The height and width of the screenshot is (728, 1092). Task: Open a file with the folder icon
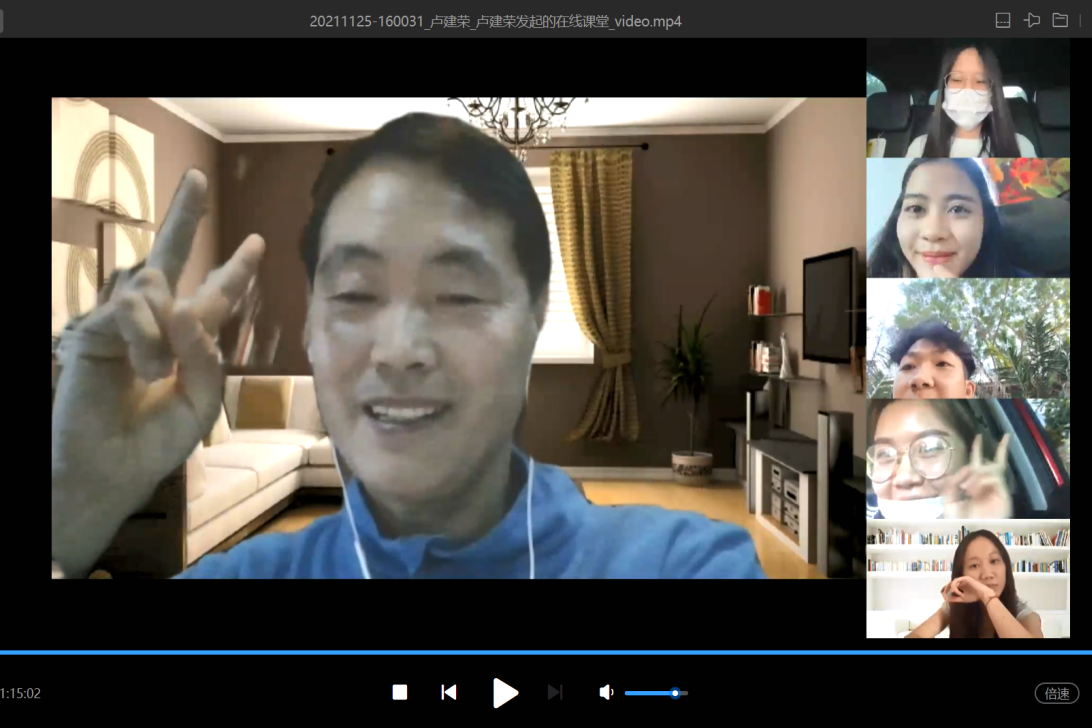(1060, 20)
